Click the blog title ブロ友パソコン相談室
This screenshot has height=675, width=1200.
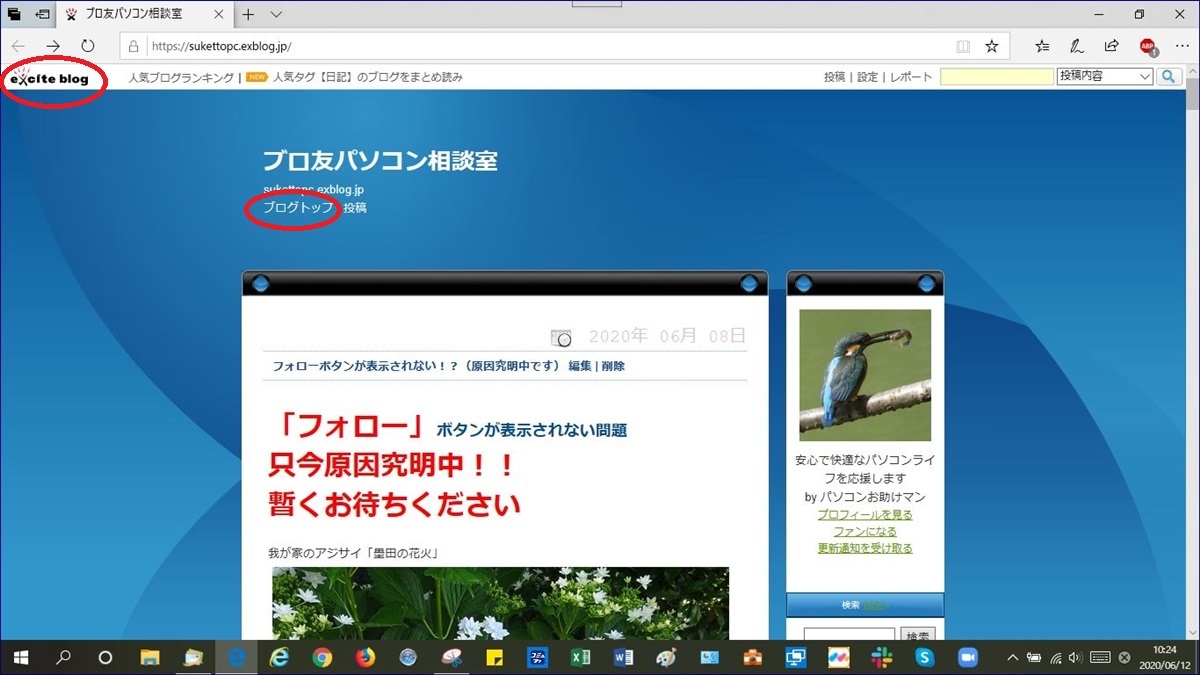[x=380, y=160]
